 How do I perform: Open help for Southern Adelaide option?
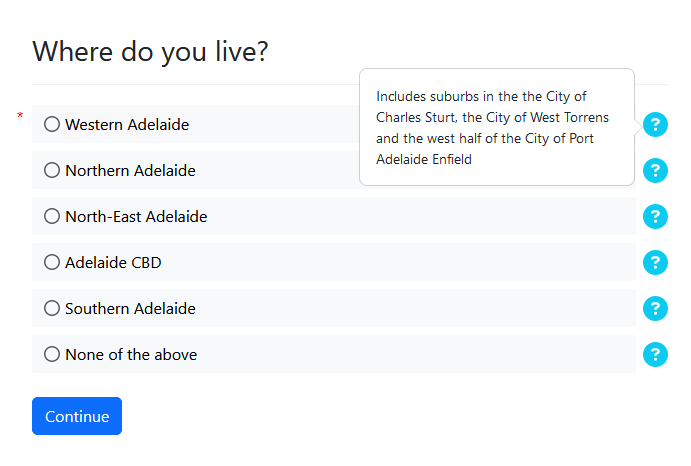654,309
